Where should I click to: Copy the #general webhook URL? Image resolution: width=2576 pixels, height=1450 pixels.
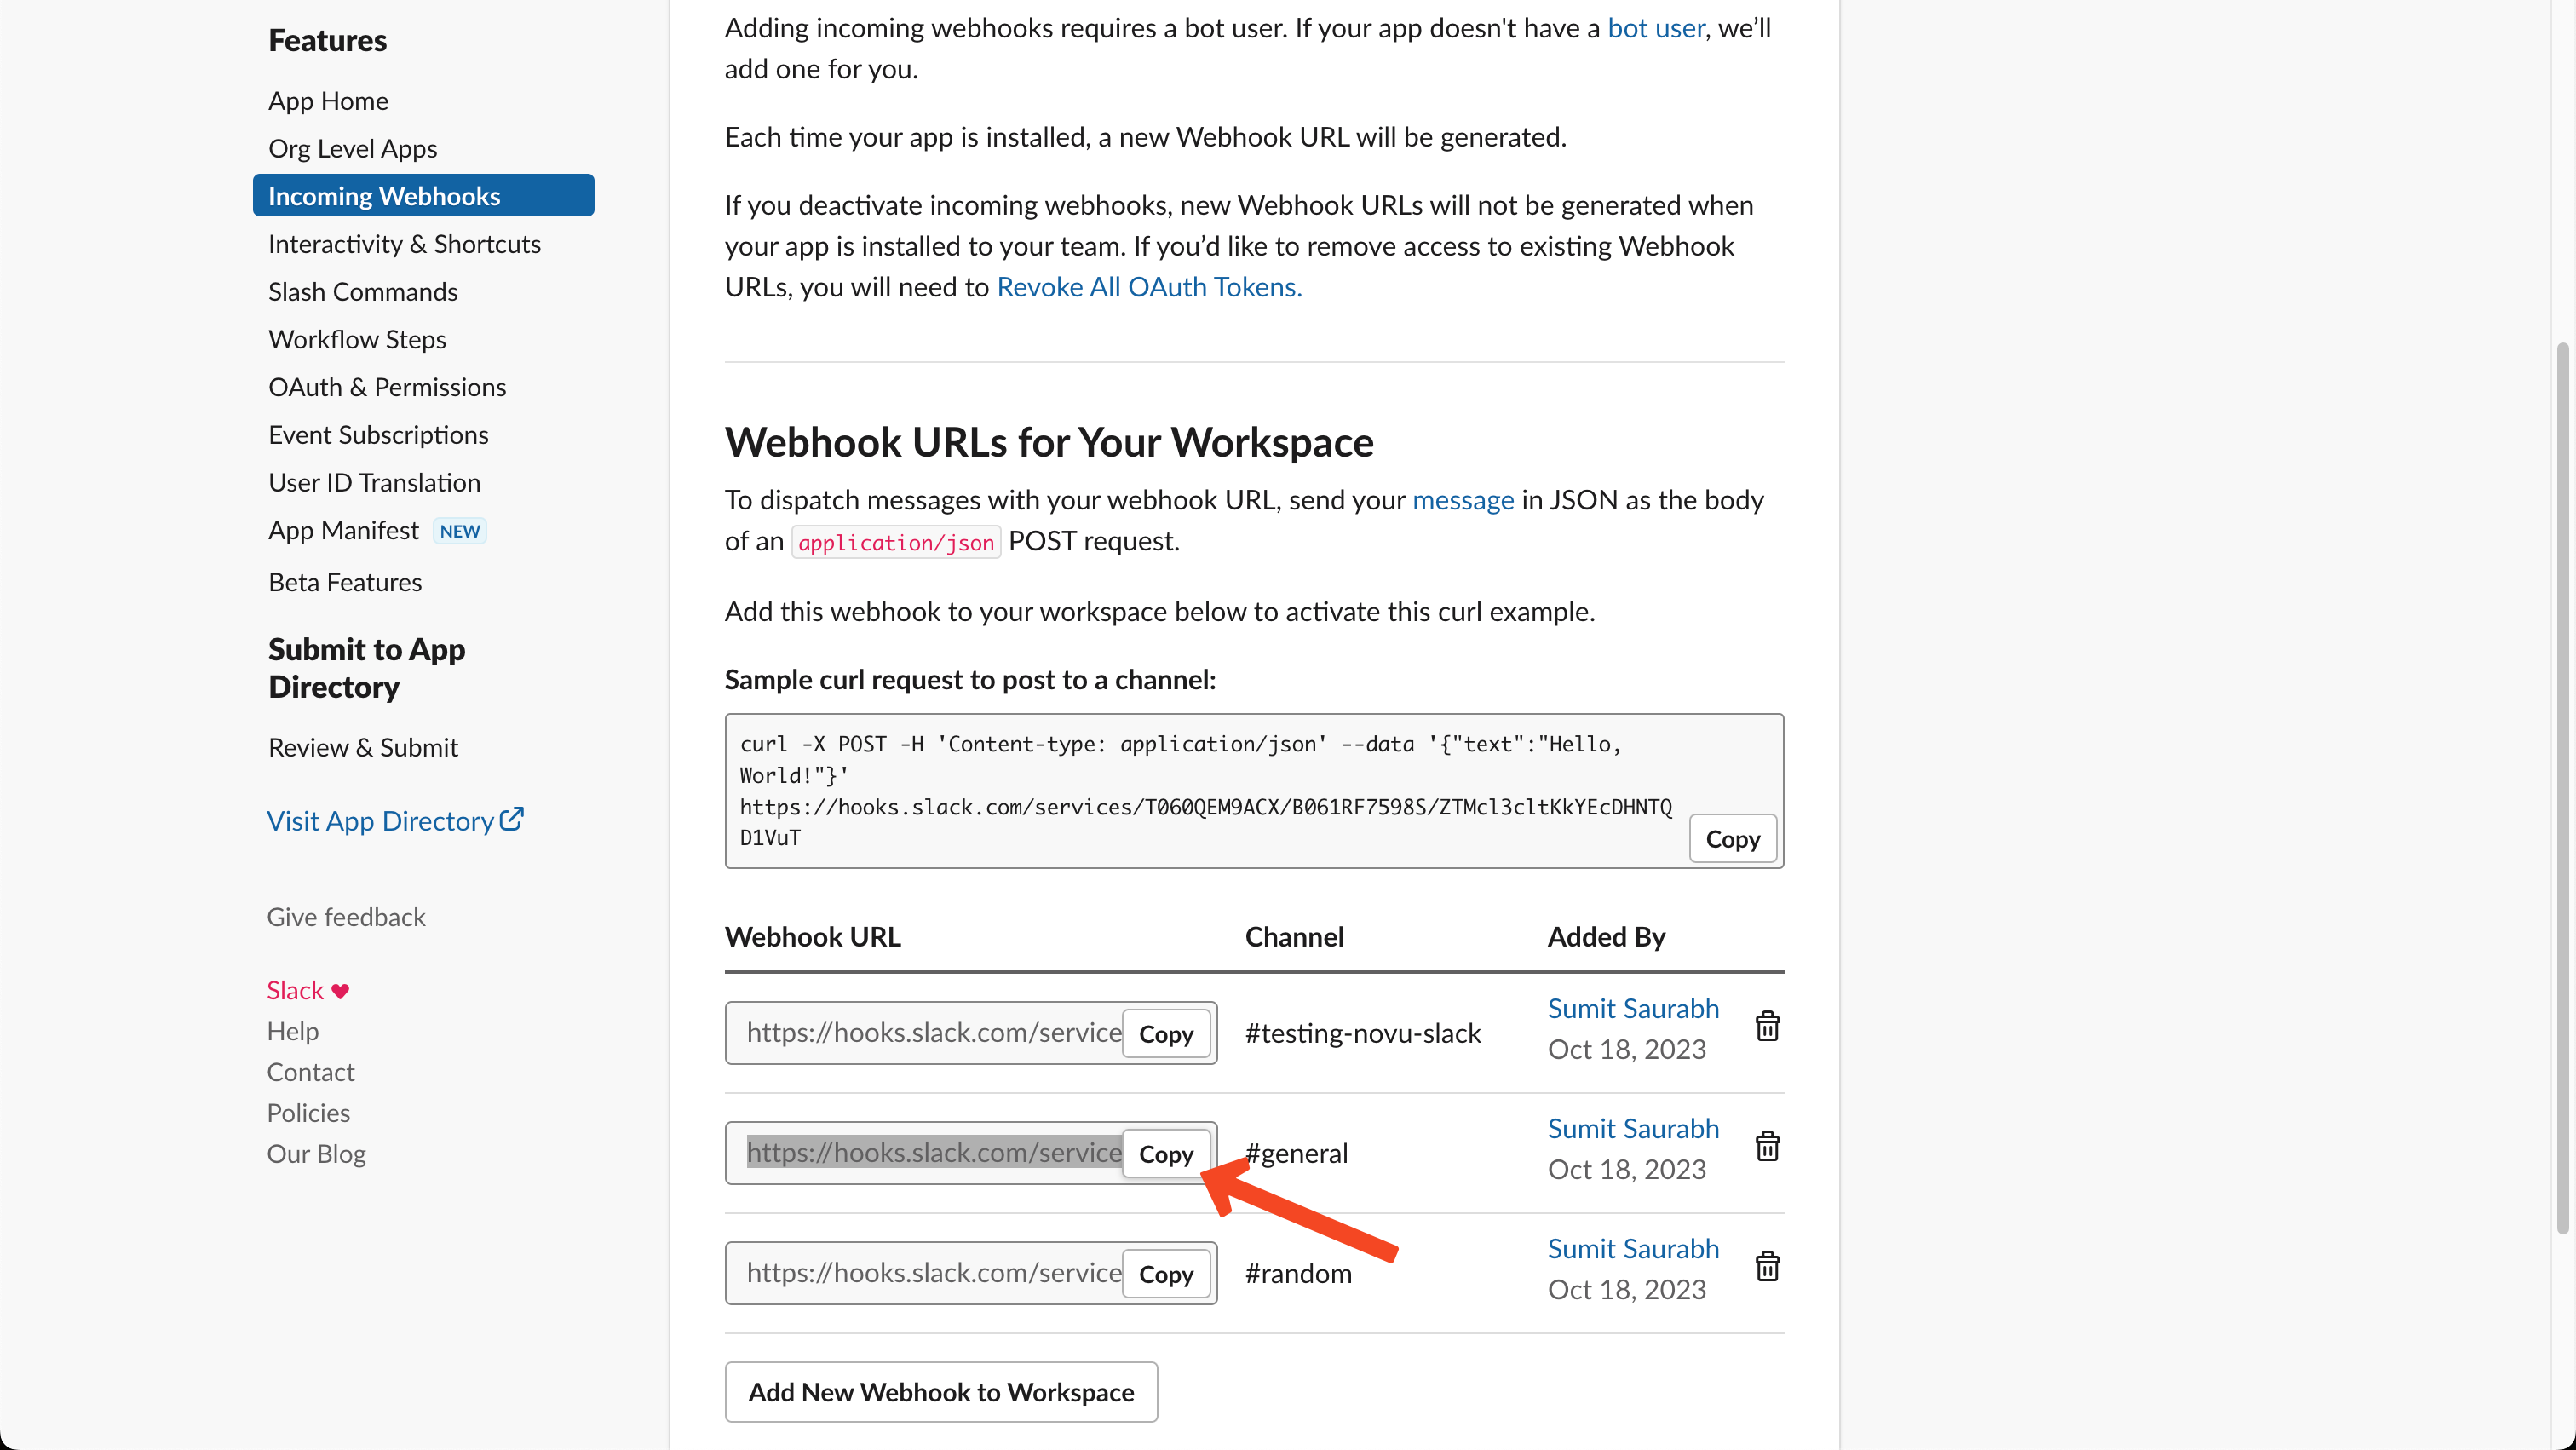pyautogui.click(x=1166, y=1153)
